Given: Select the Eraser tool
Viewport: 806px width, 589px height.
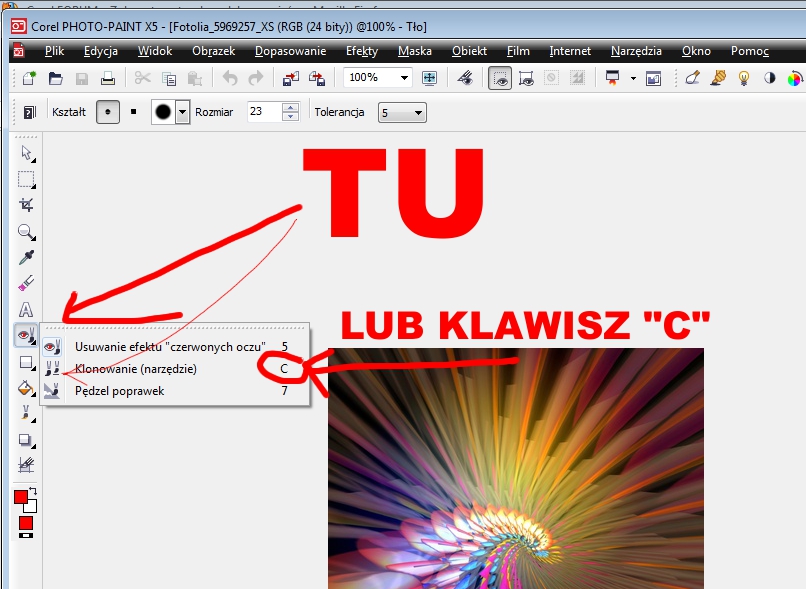Looking at the screenshot, I should [27, 284].
